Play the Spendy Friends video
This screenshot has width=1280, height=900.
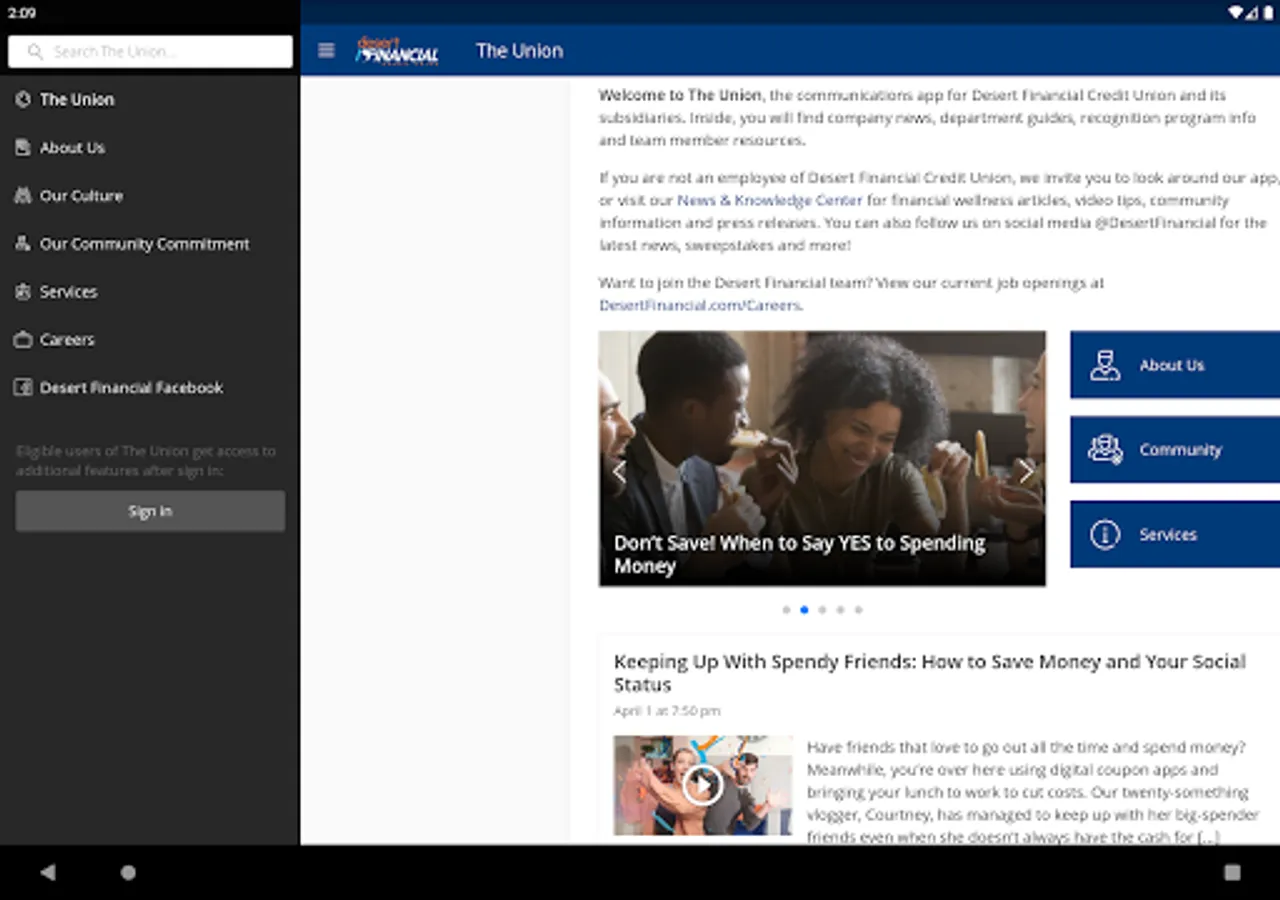(x=703, y=785)
